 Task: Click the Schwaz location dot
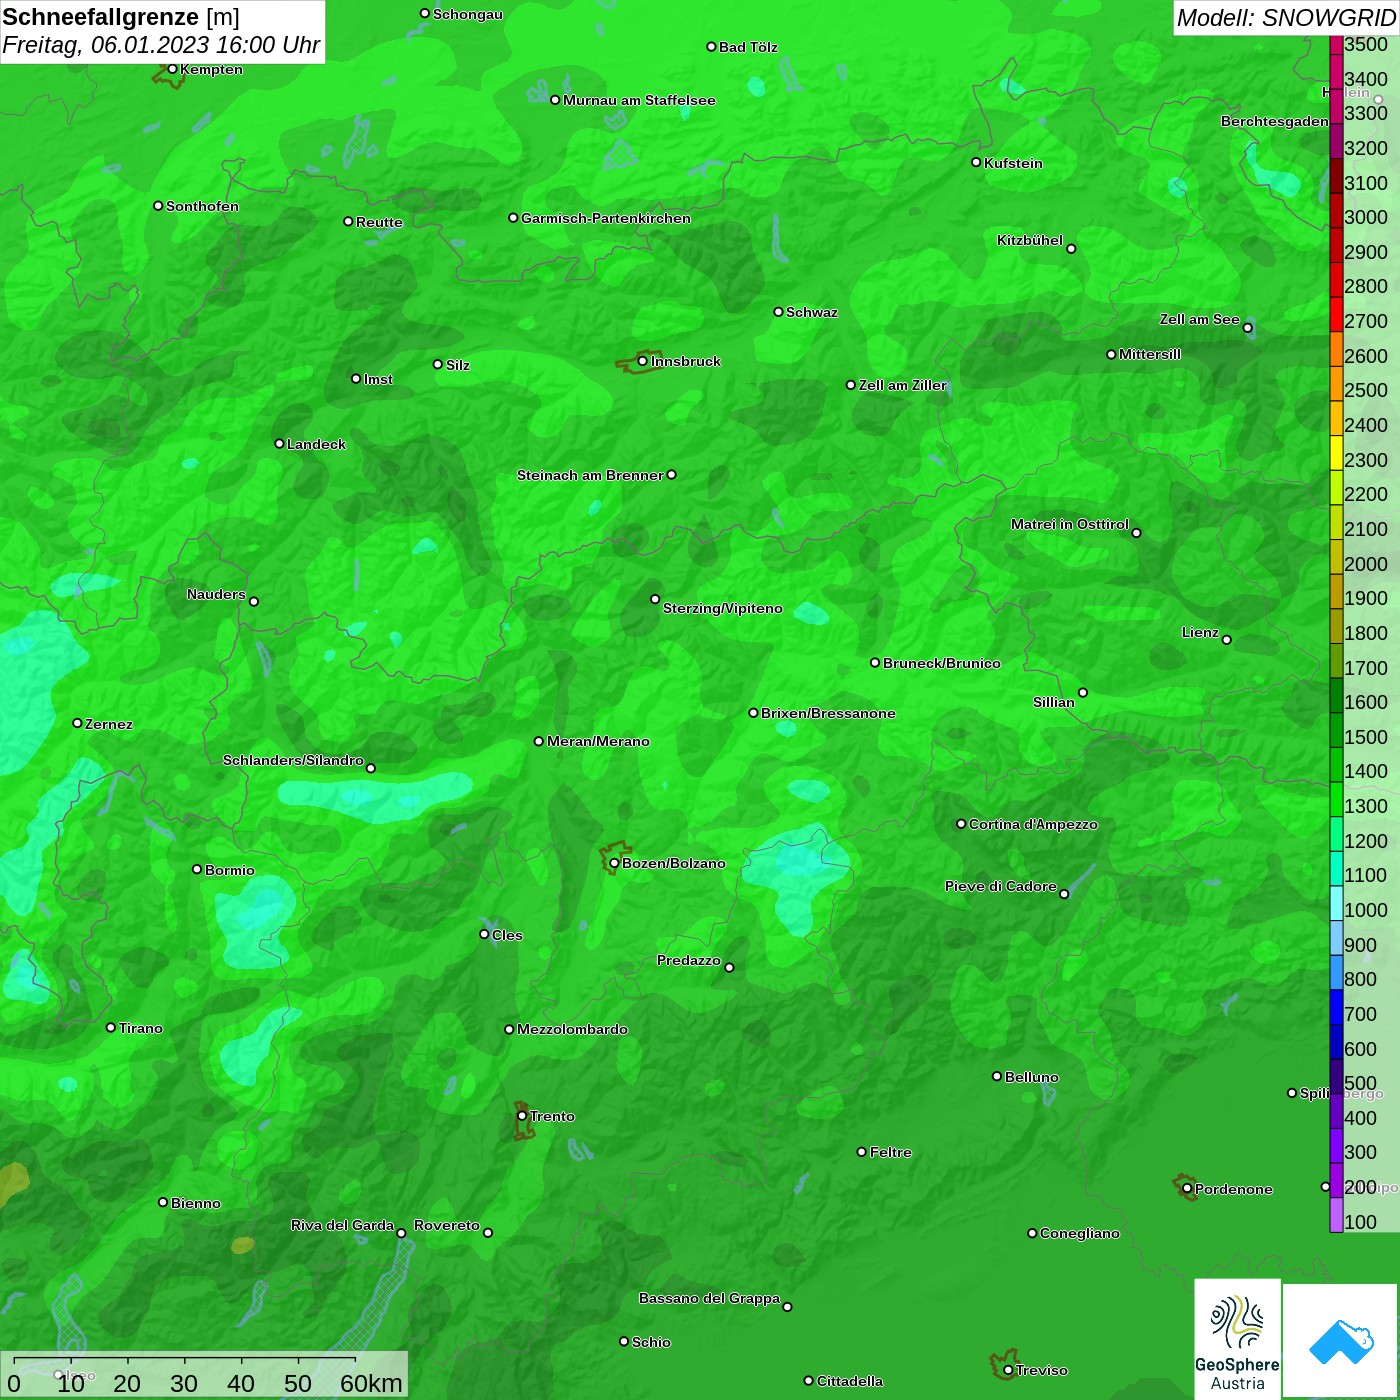(778, 311)
